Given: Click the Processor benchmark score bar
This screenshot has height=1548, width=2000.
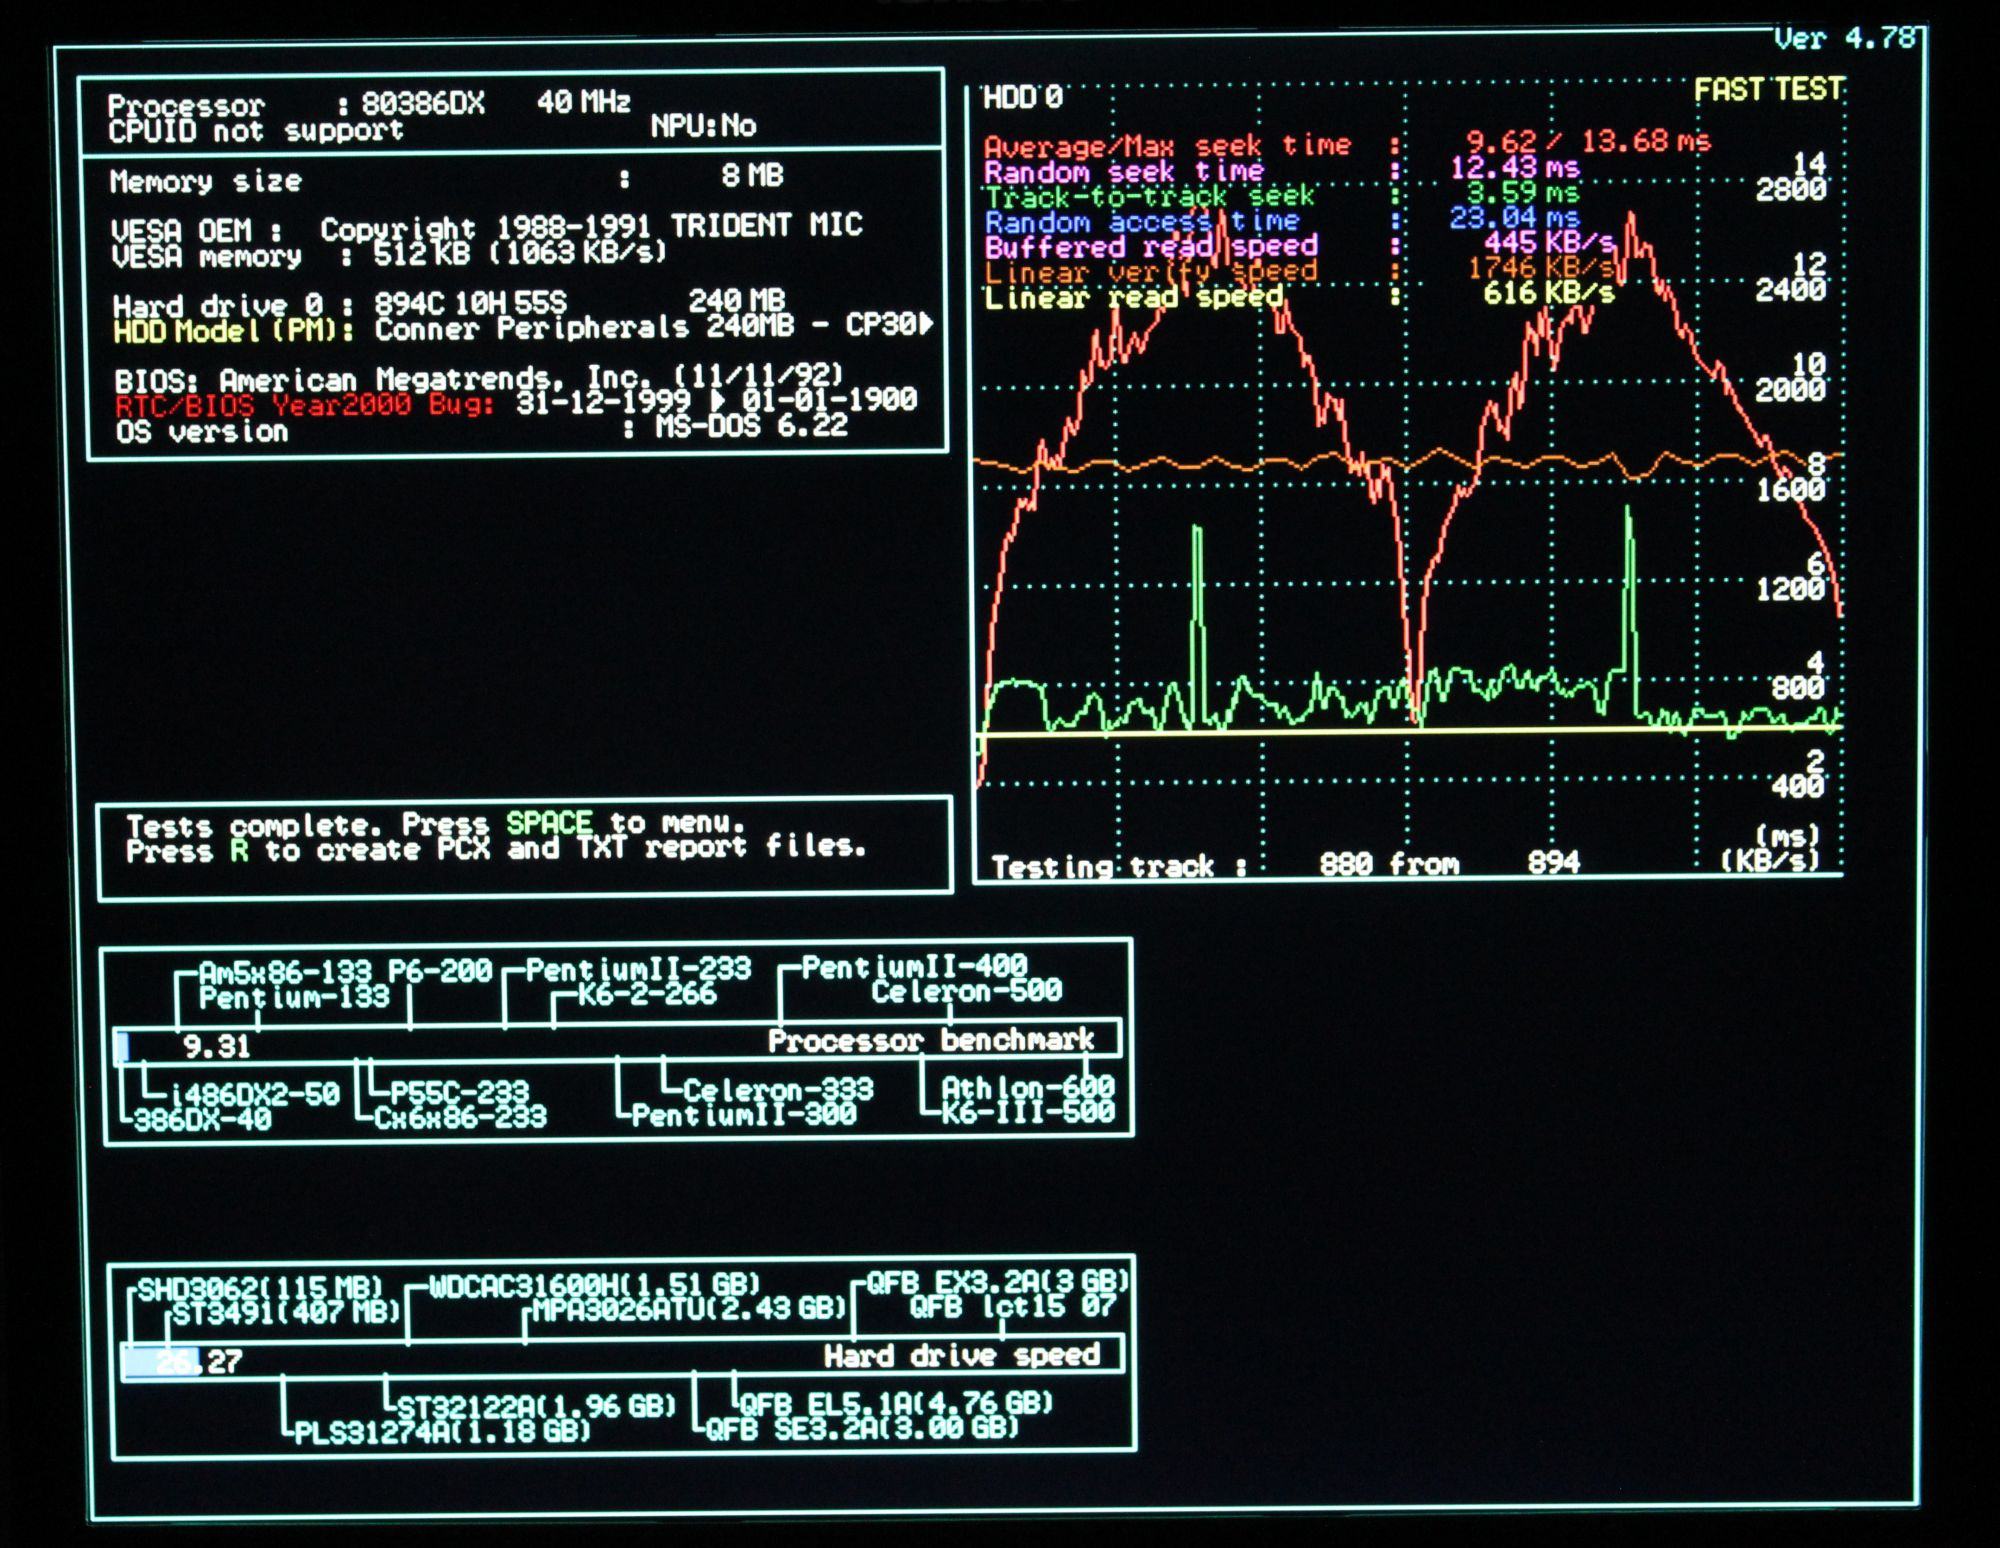Looking at the screenshot, I should [123, 1046].
